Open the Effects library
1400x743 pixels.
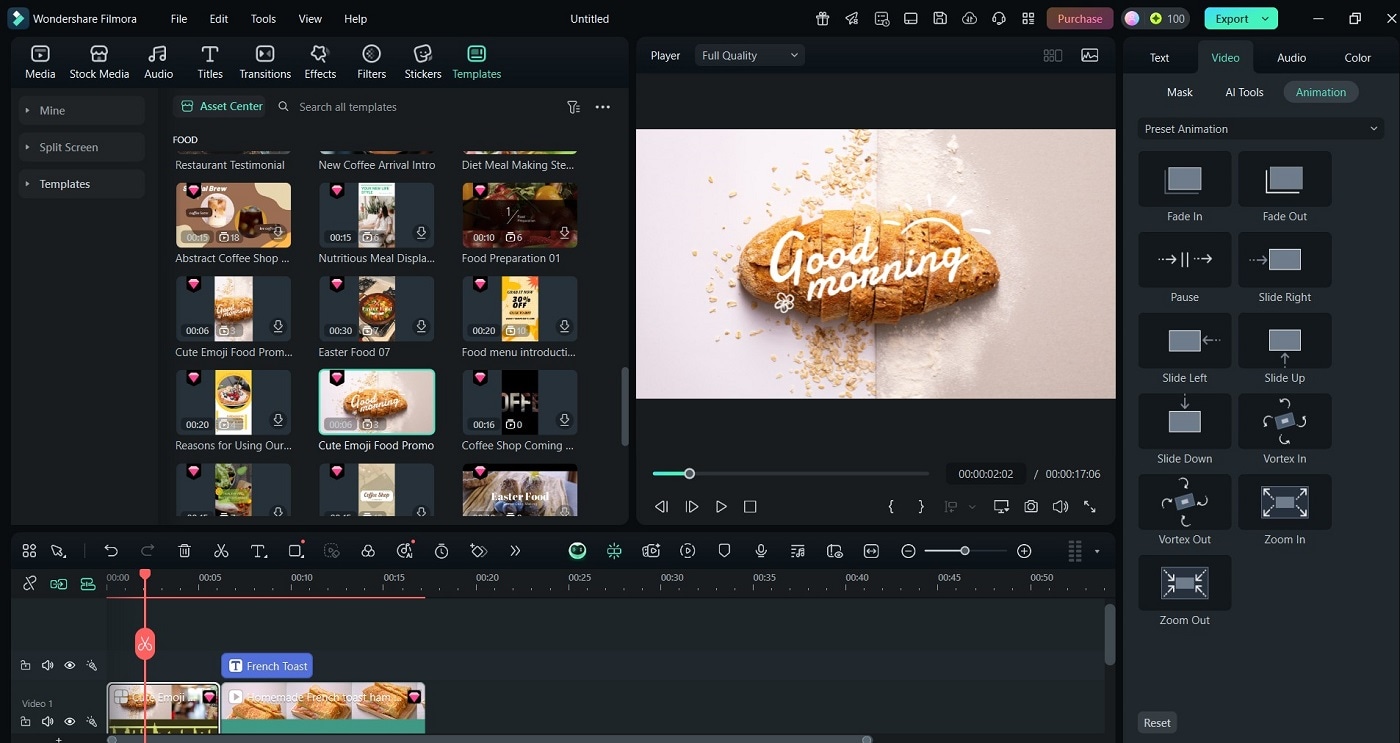pyautogui.click(x=320, y=62)
